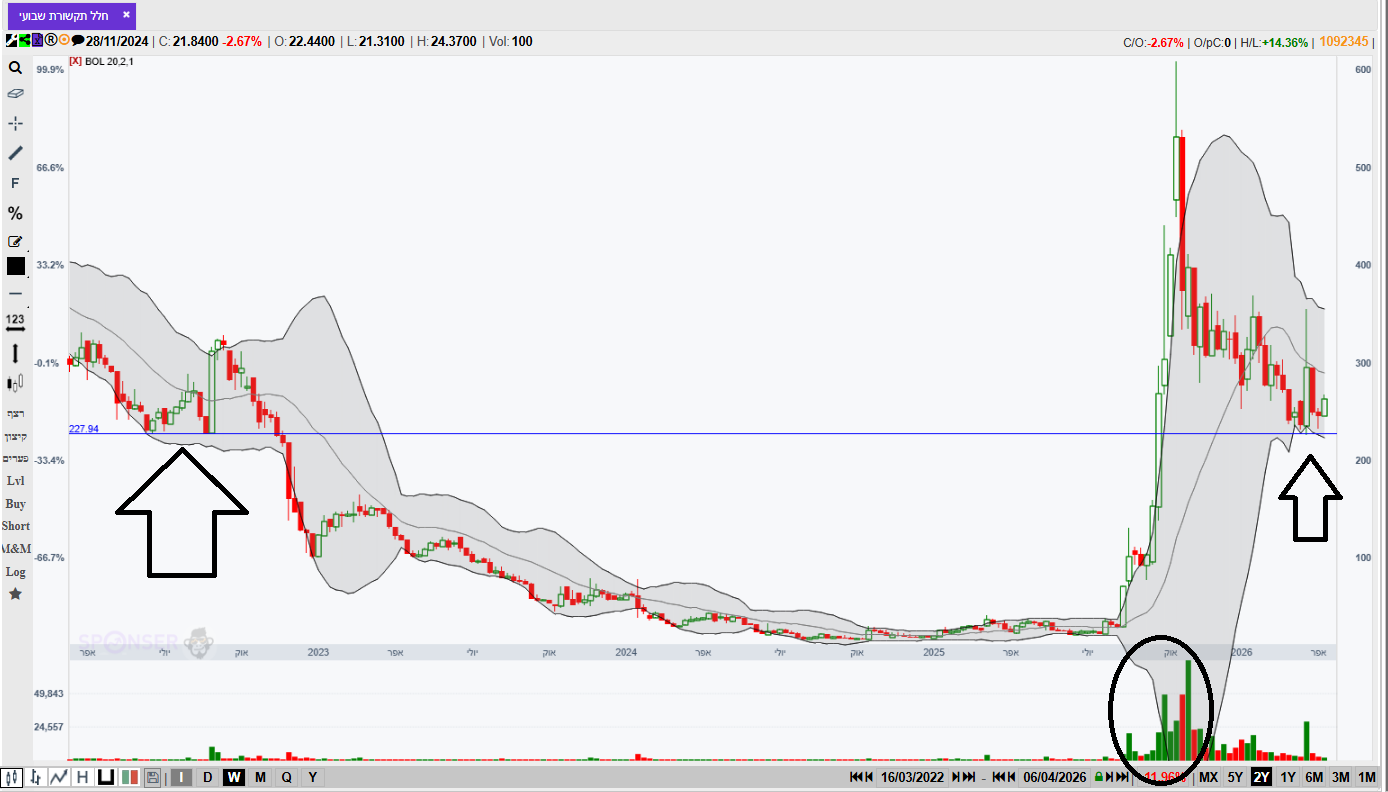Jump start date to first record
The height and width of the screenshot is (792, 1388).
tap(857, 777)
